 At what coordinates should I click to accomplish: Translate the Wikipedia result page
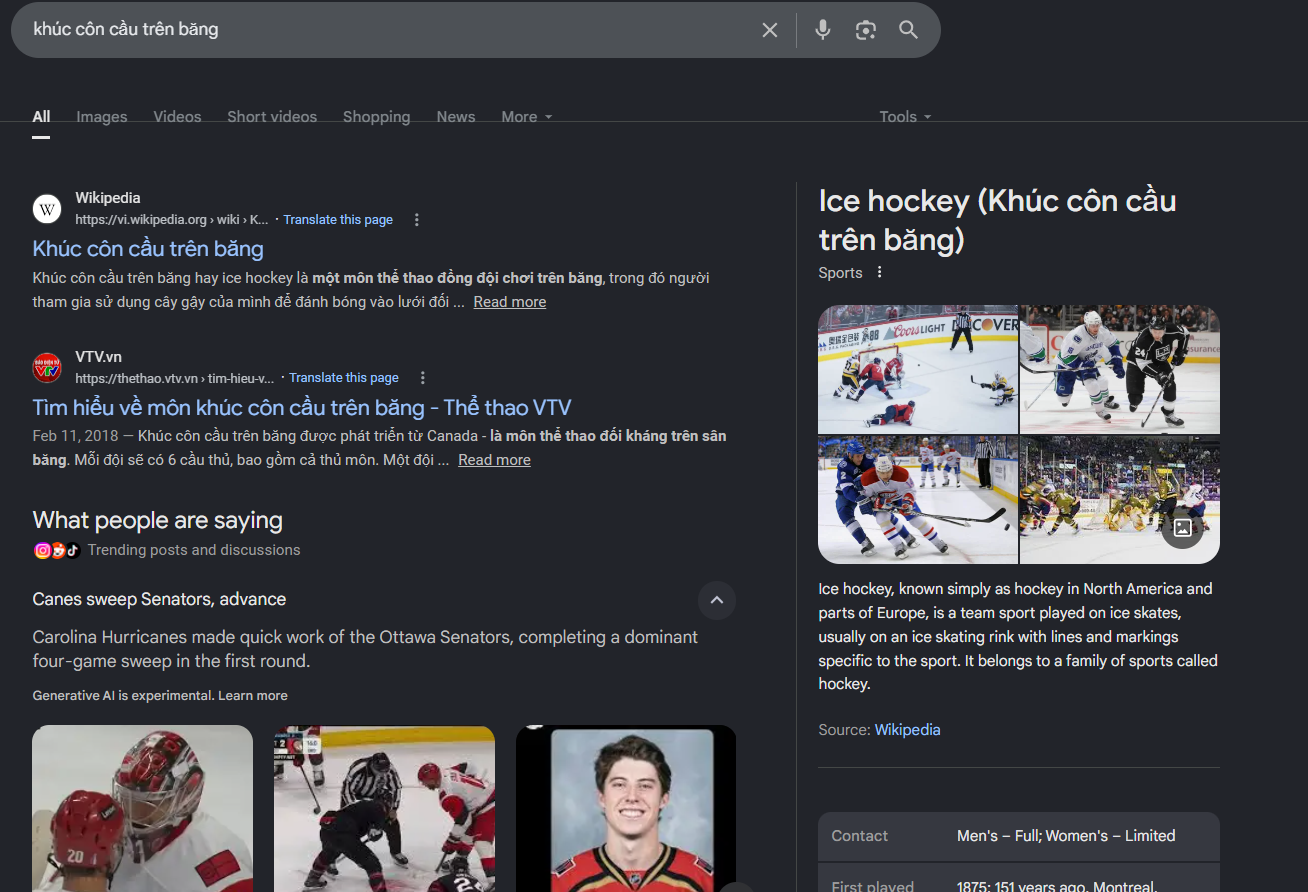point(338,220)
